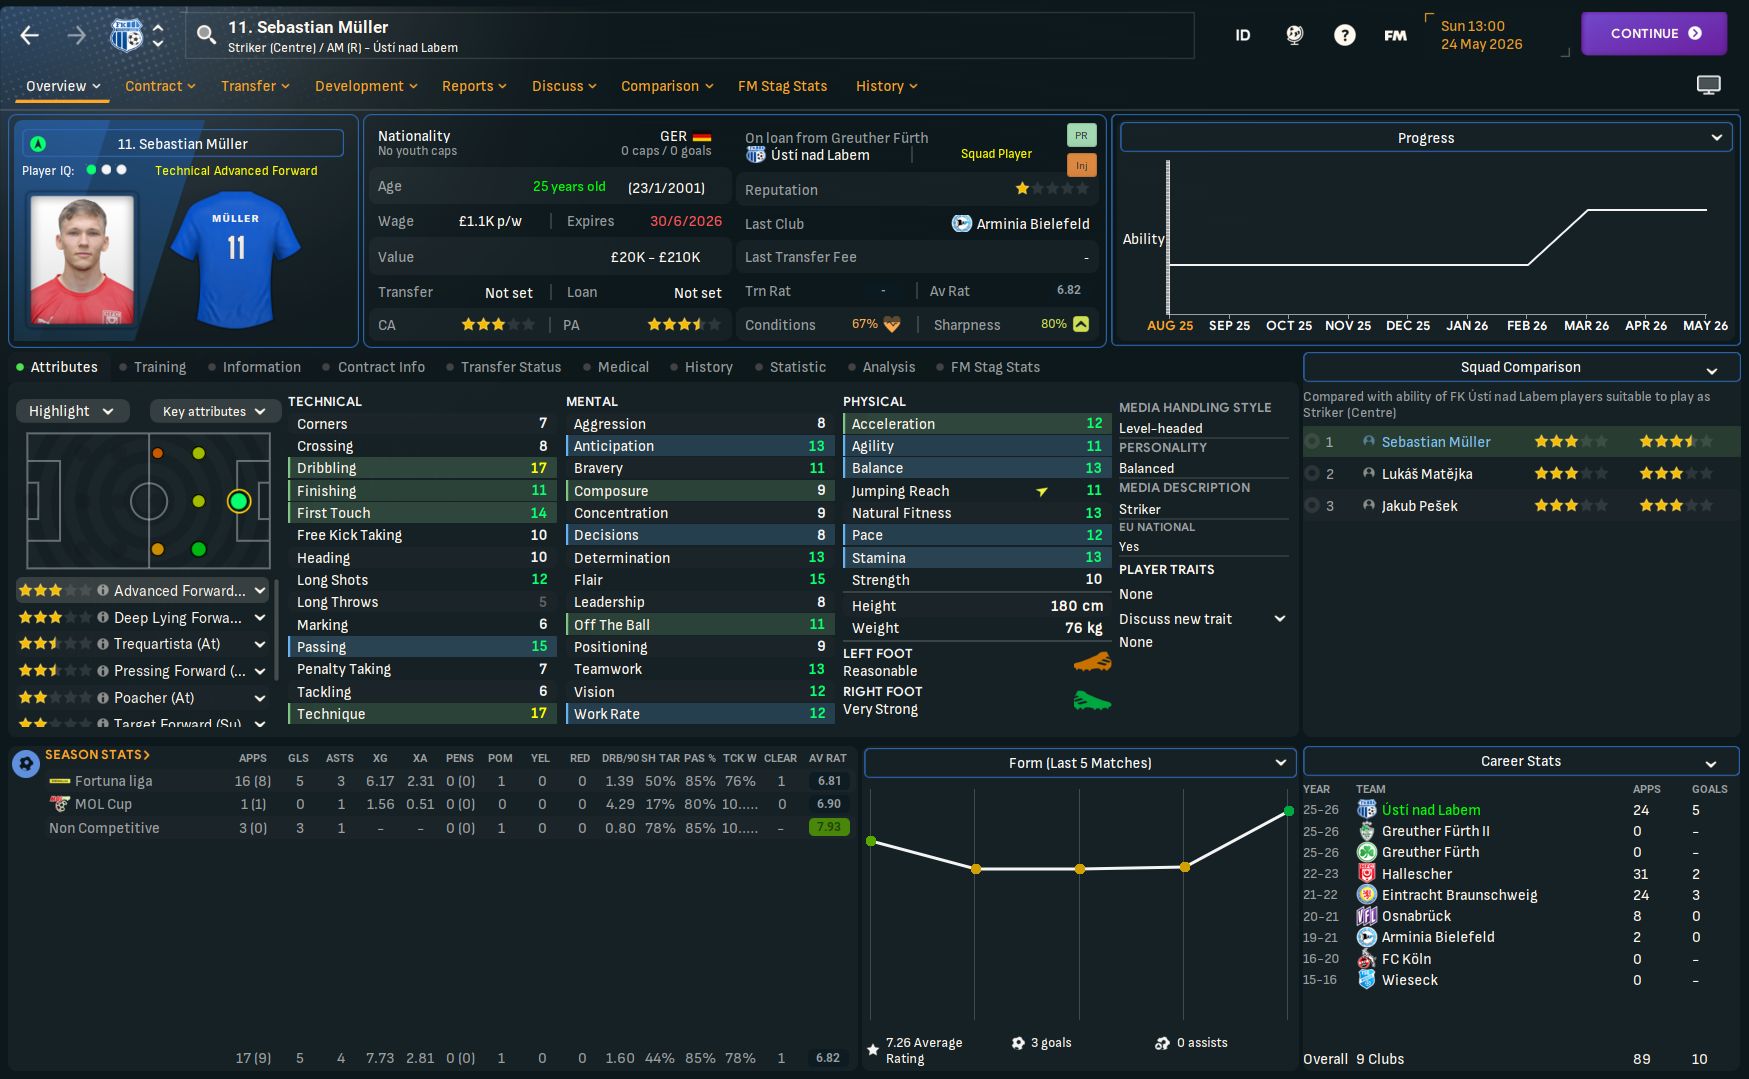
Task: Open the Form (Last 5 Matches) dropdown
Action: (x=1080, y=763)
